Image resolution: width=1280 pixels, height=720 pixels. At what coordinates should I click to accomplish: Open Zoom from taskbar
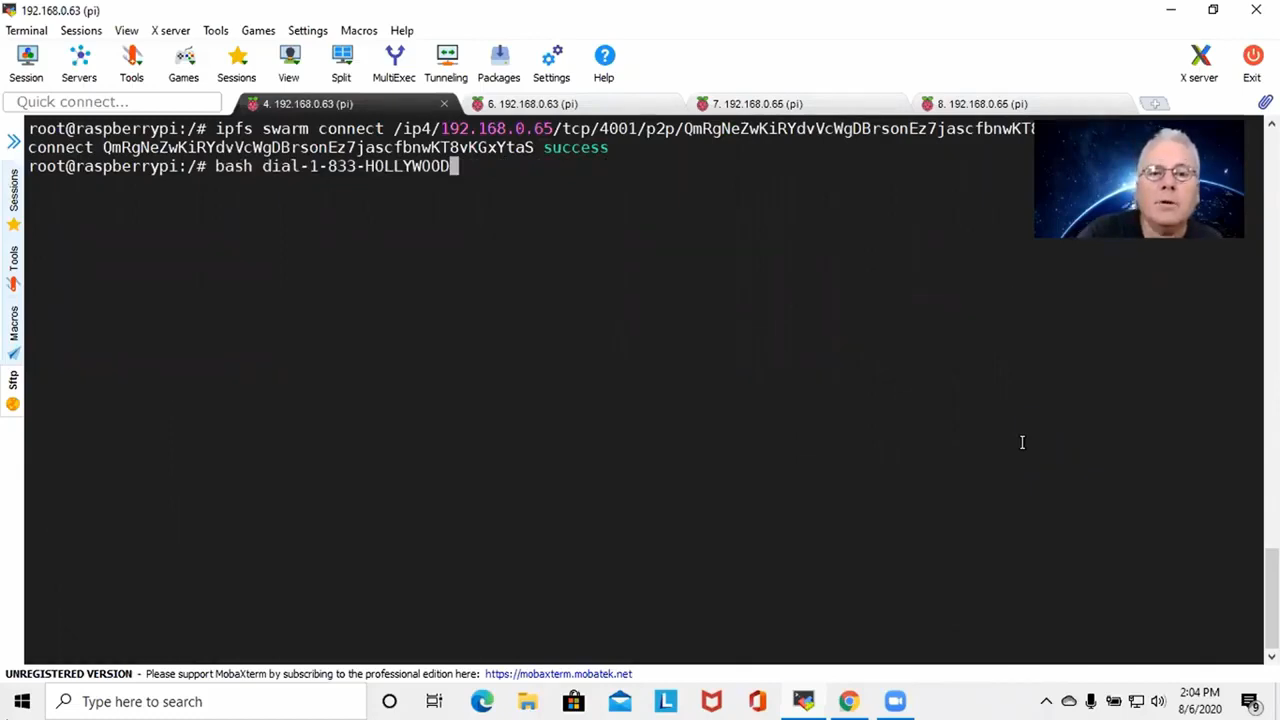[x=895, y=701]
